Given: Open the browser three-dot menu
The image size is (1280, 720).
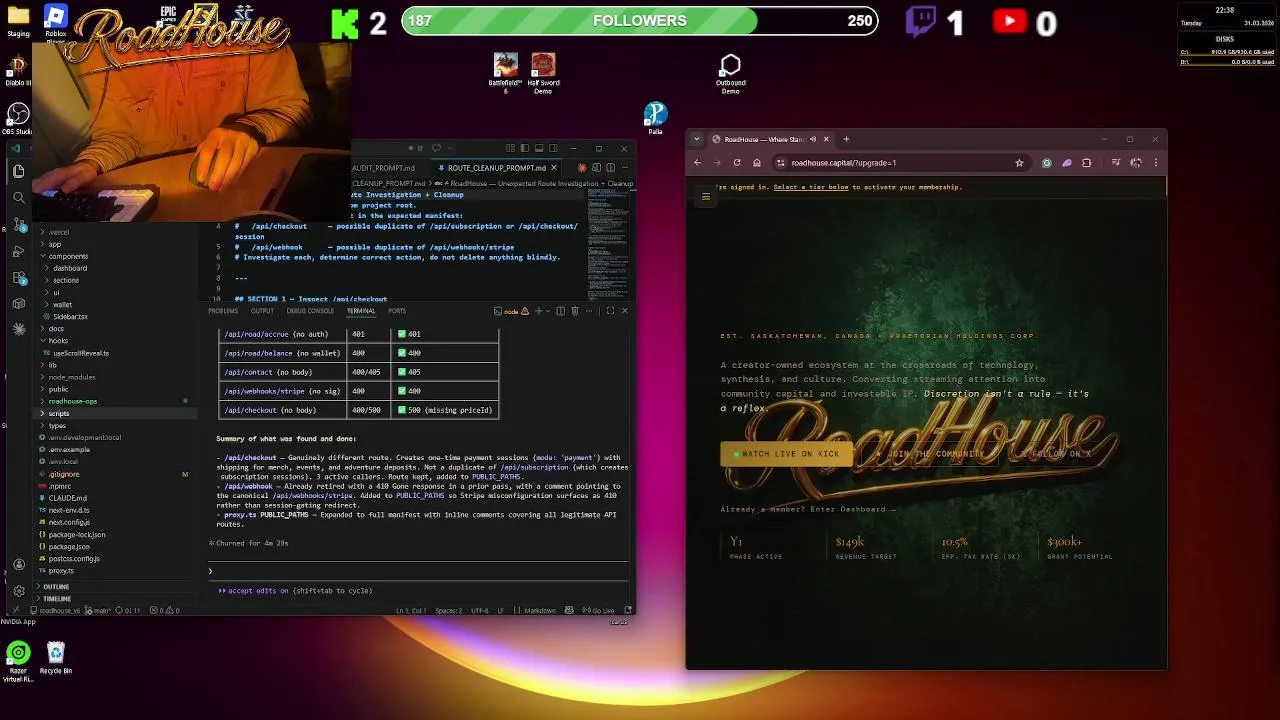Looking at the screenshot, I should [1156, 163].
